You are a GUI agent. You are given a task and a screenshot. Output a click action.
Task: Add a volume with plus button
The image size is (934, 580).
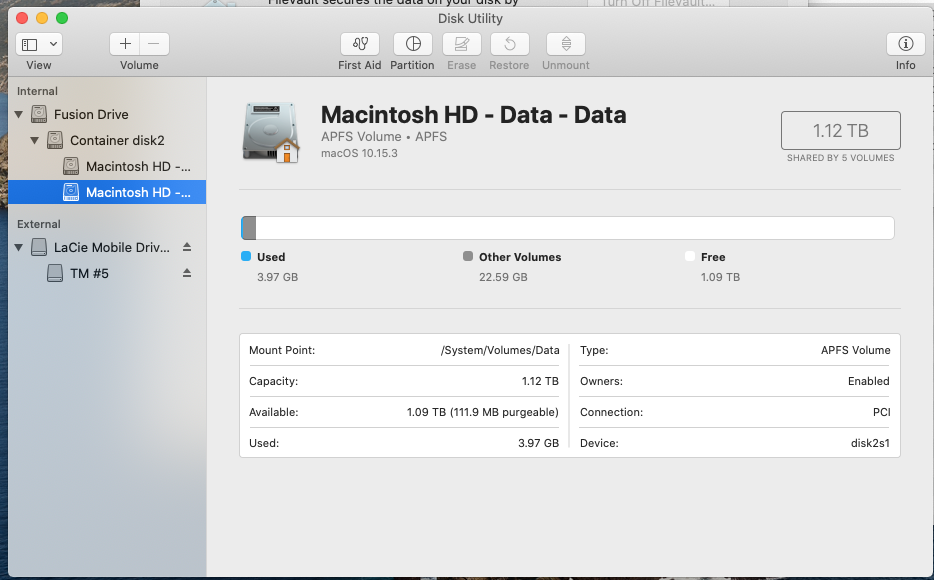[x=125, y=44]
